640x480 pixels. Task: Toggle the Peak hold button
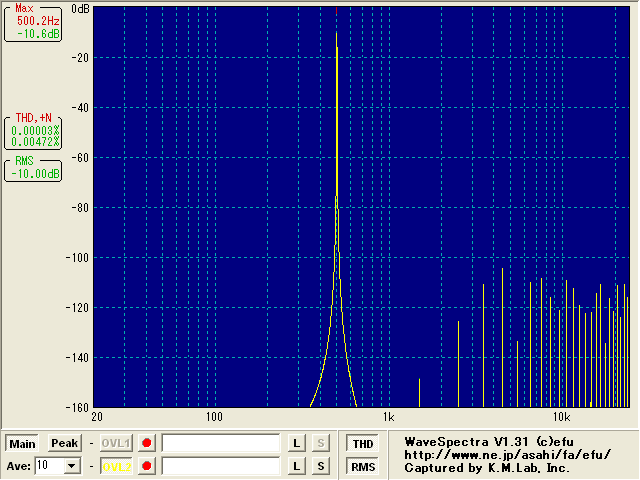click(x=64, y=443)
